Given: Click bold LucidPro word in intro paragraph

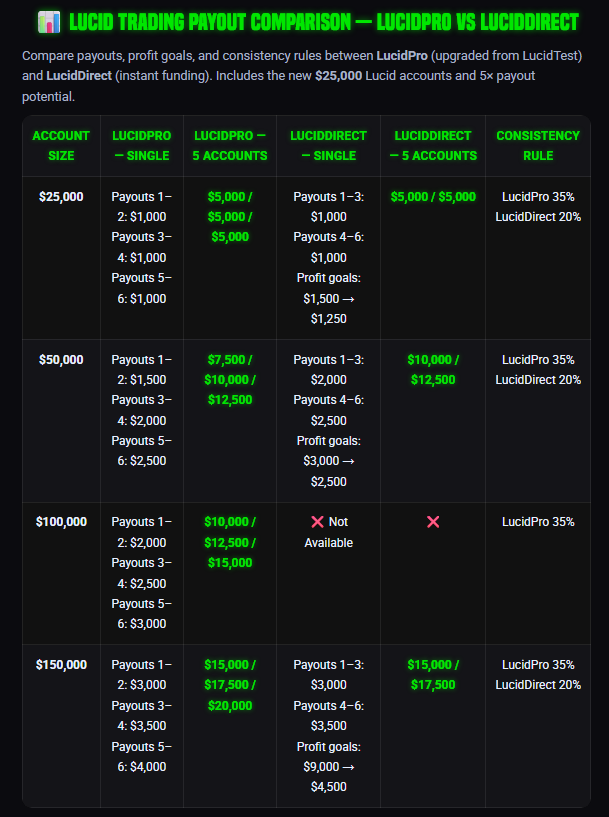Looking at the screenshot, I should click(402, 56).
